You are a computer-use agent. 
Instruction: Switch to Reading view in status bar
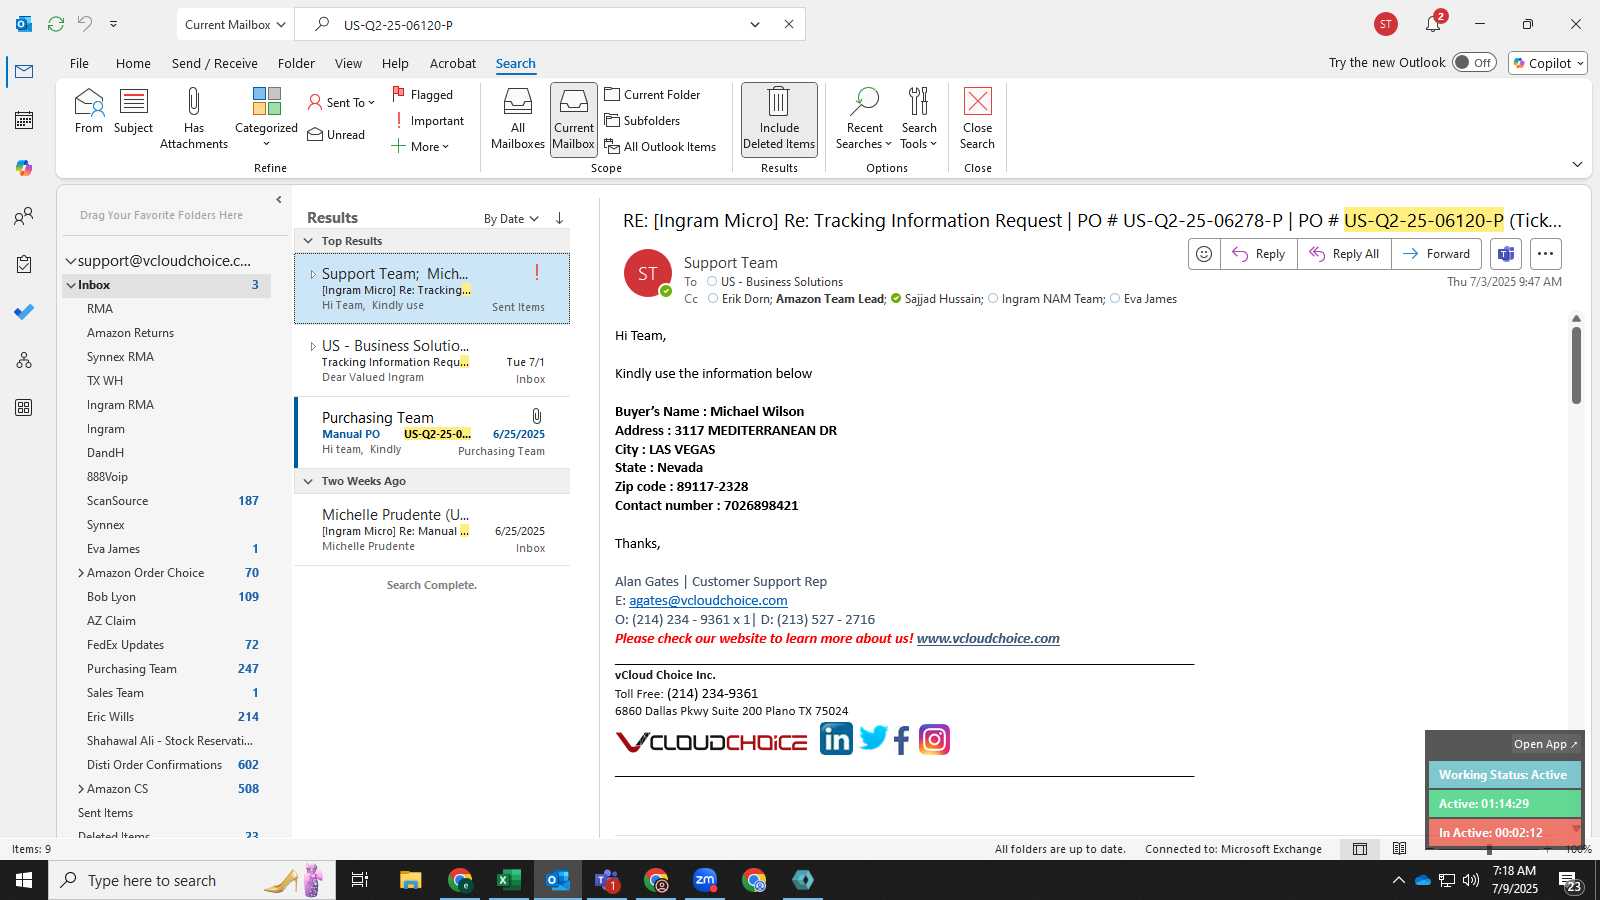coord(1399,849)
